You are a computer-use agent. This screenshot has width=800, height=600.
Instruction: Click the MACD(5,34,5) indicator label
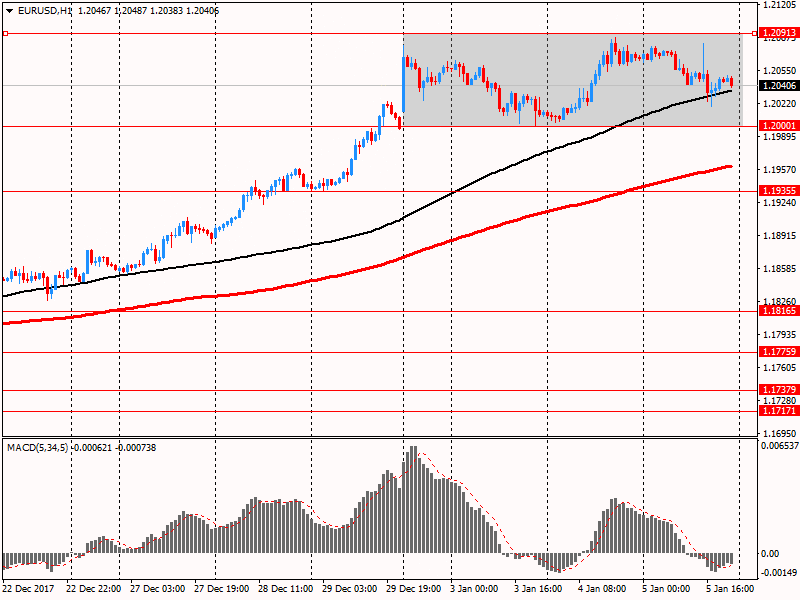37,447
